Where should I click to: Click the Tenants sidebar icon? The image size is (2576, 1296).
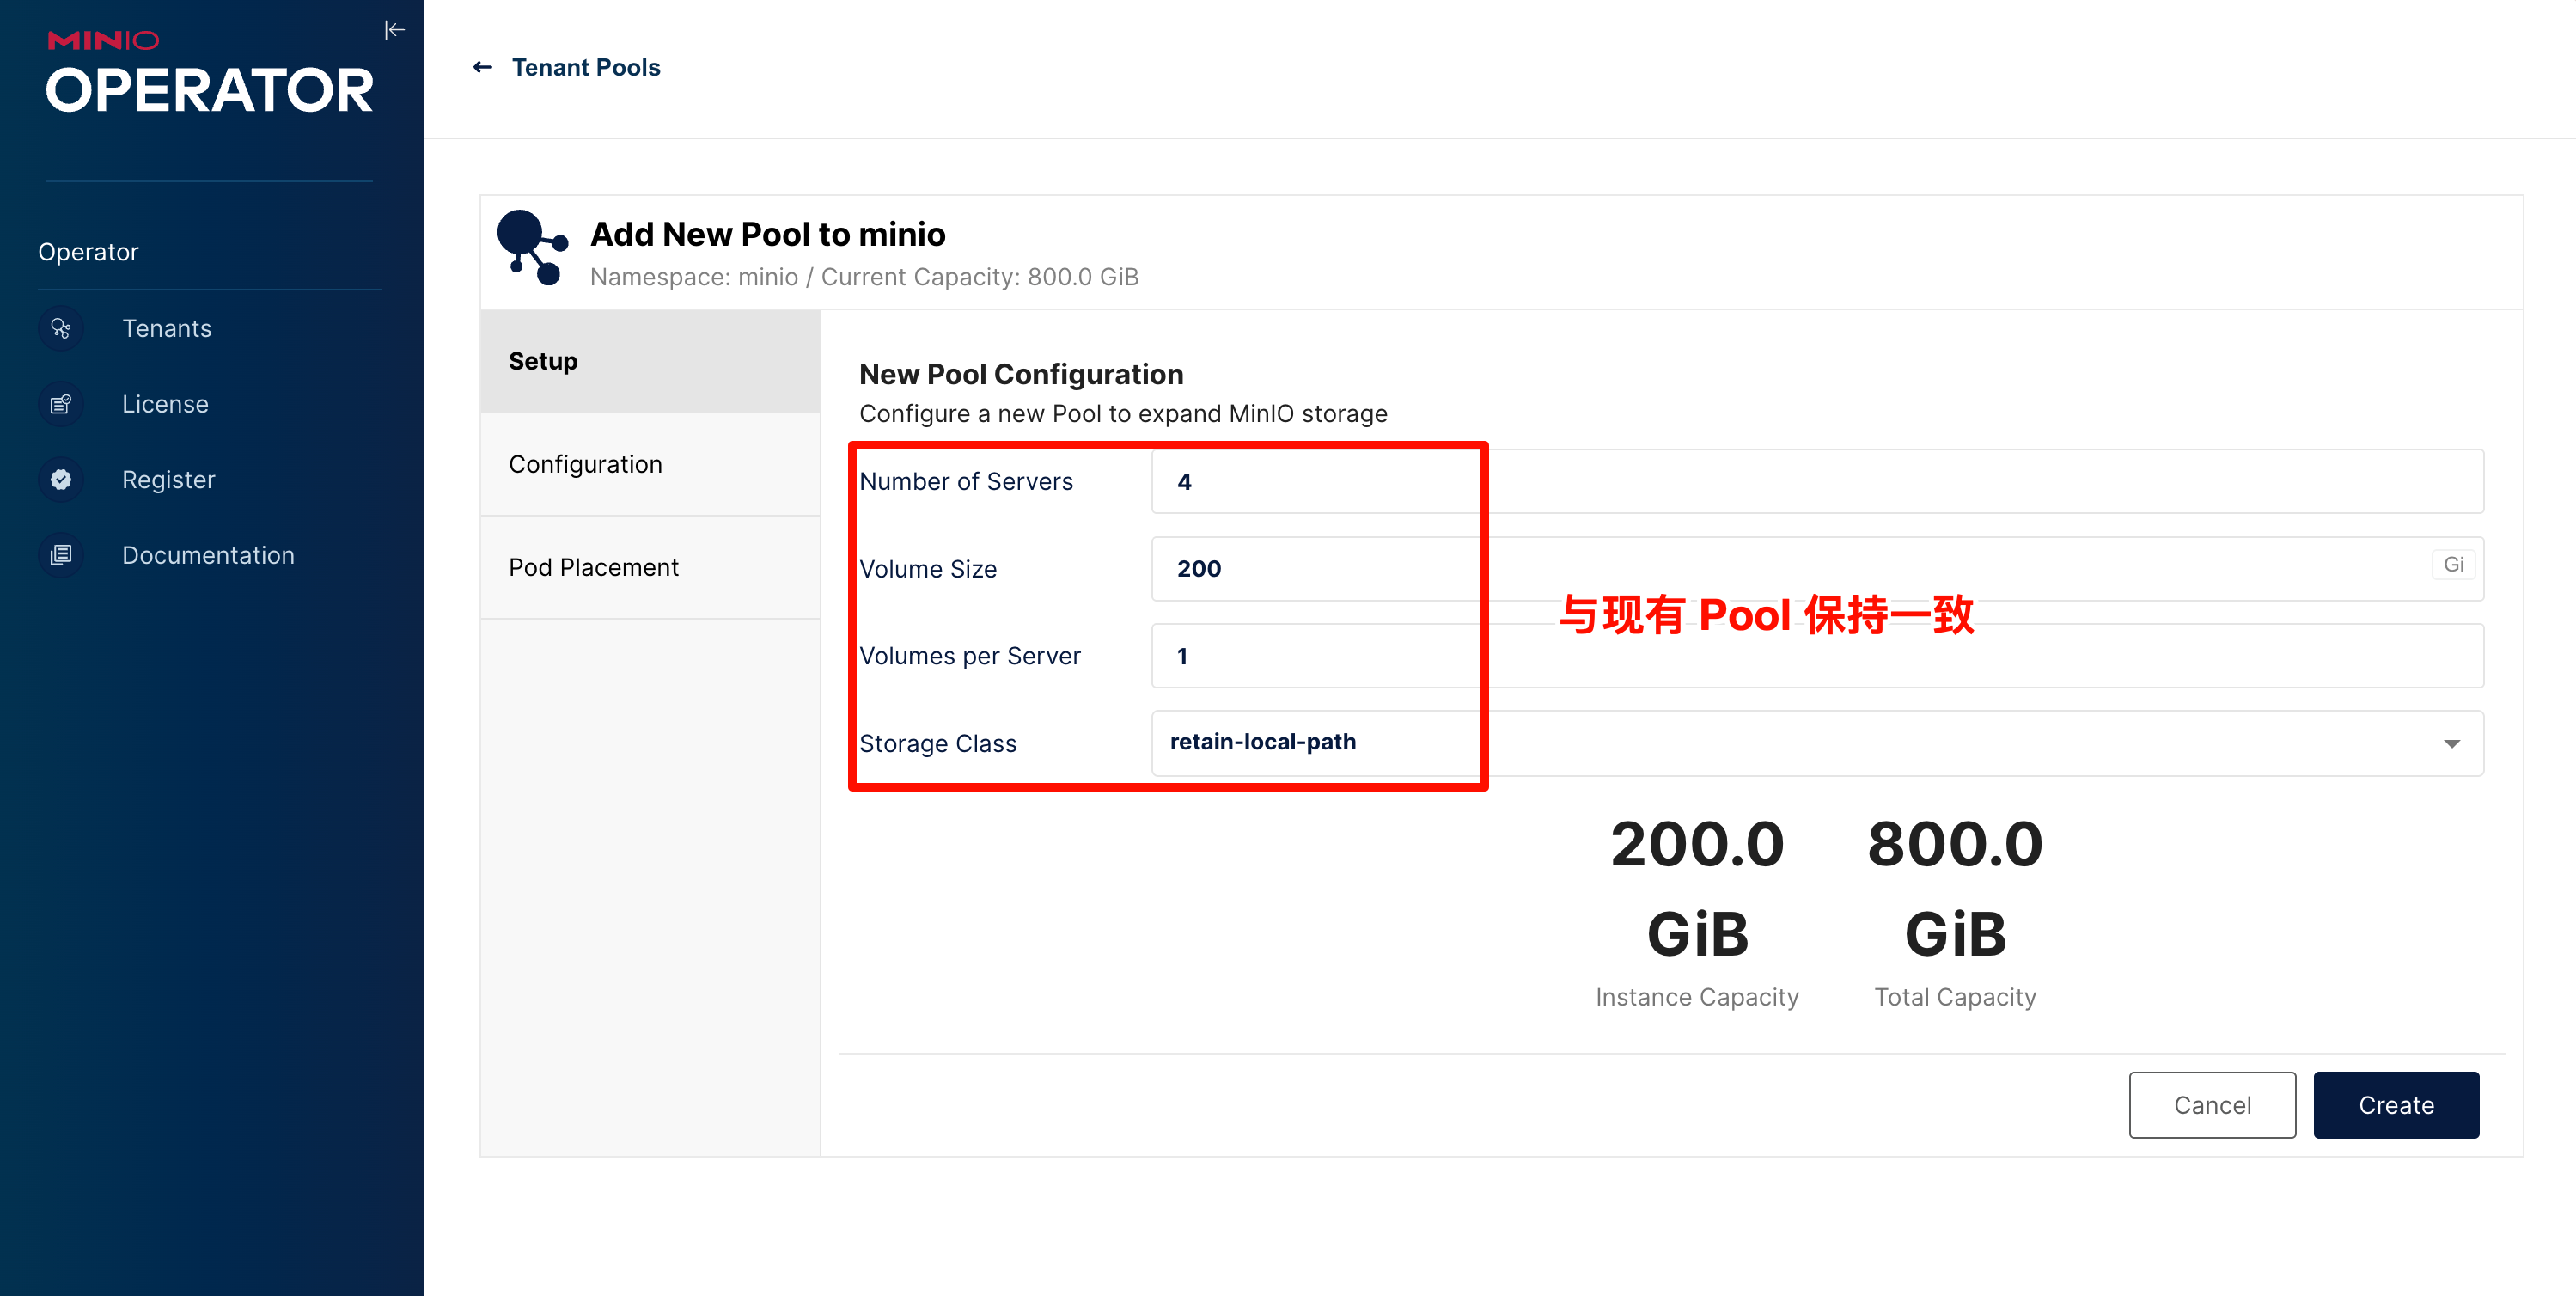click(61, 328)
